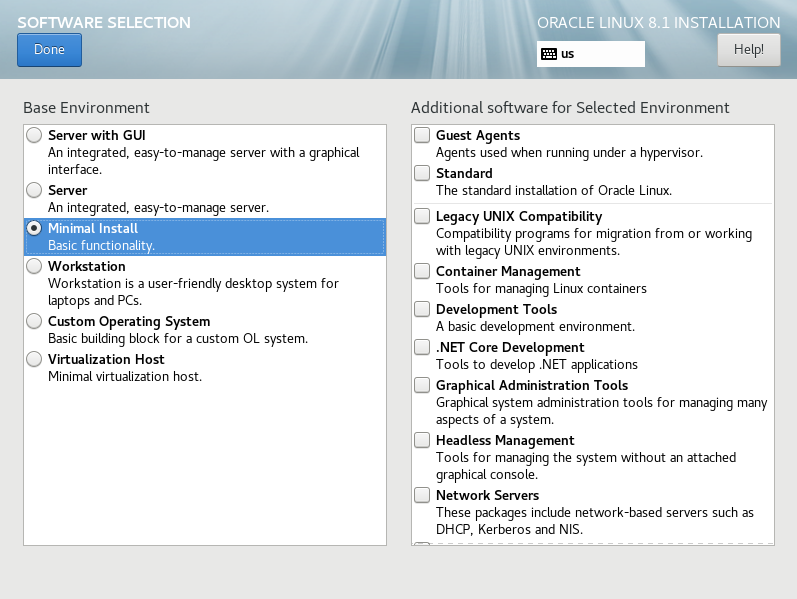This screenshot has width=797, height=599.
Task: Choose Custom Operating System radio button
Action: pyautogui.click(x=34, y=321)
